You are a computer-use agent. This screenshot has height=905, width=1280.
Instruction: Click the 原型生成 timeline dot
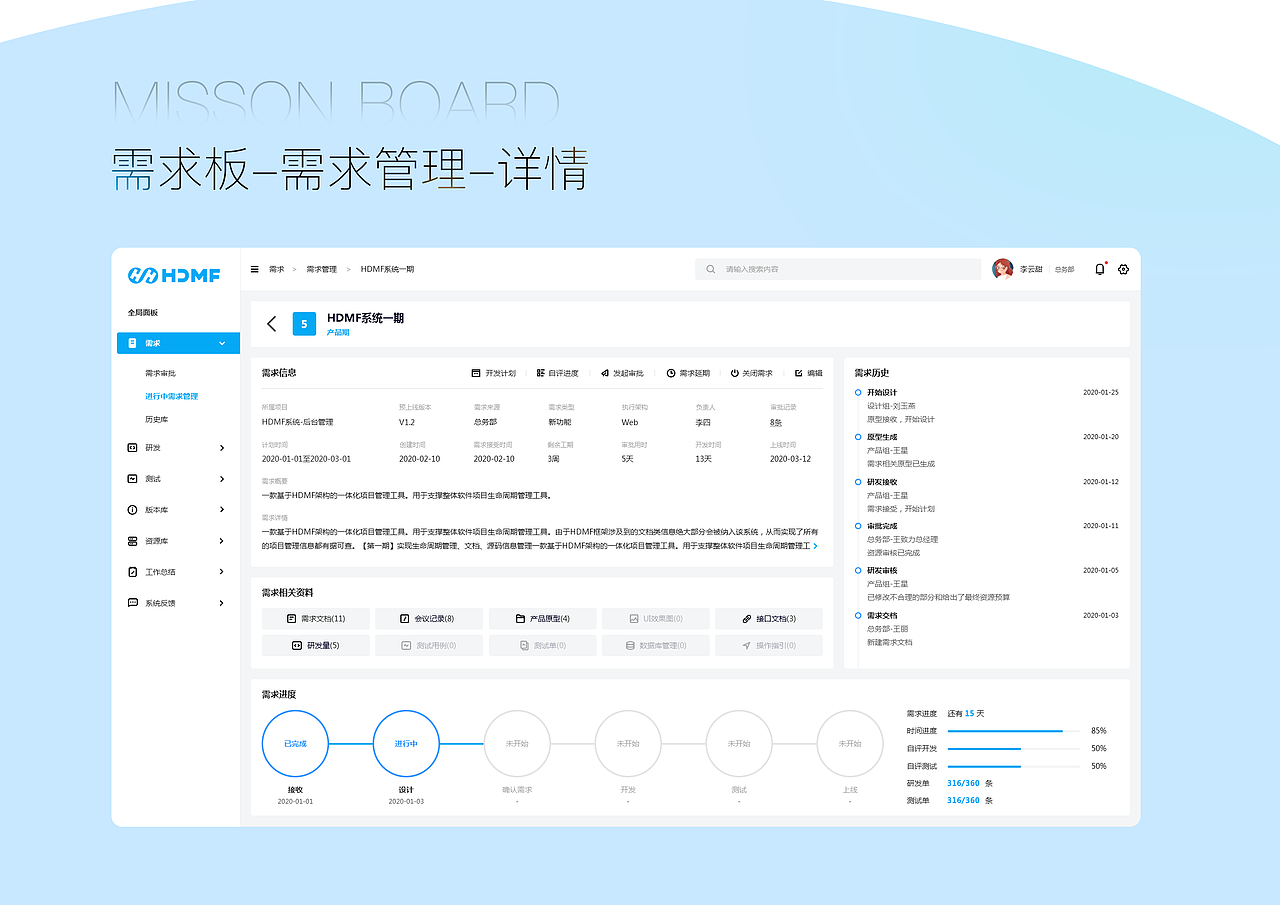858,437
